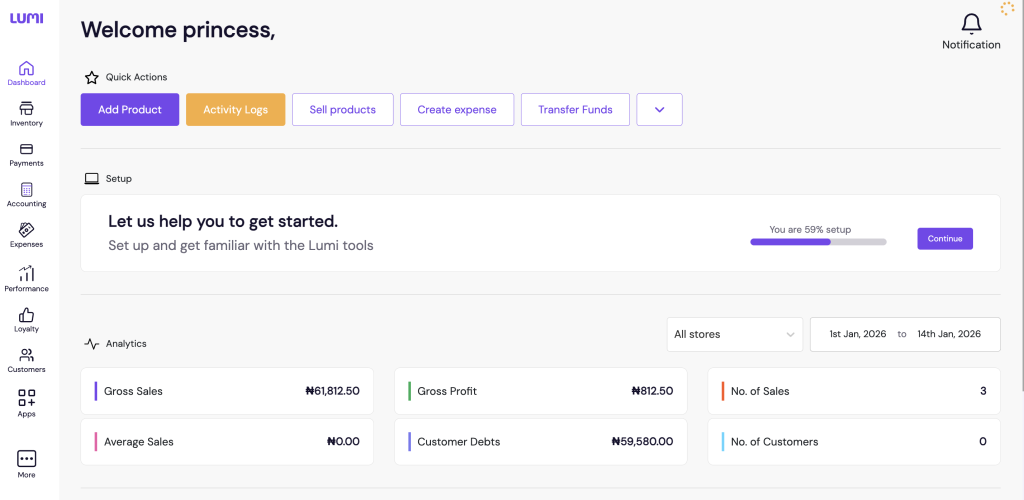Expand the More menu in sidebar
Viewport: 1024px width, 500px height.
tap(26, 459)
